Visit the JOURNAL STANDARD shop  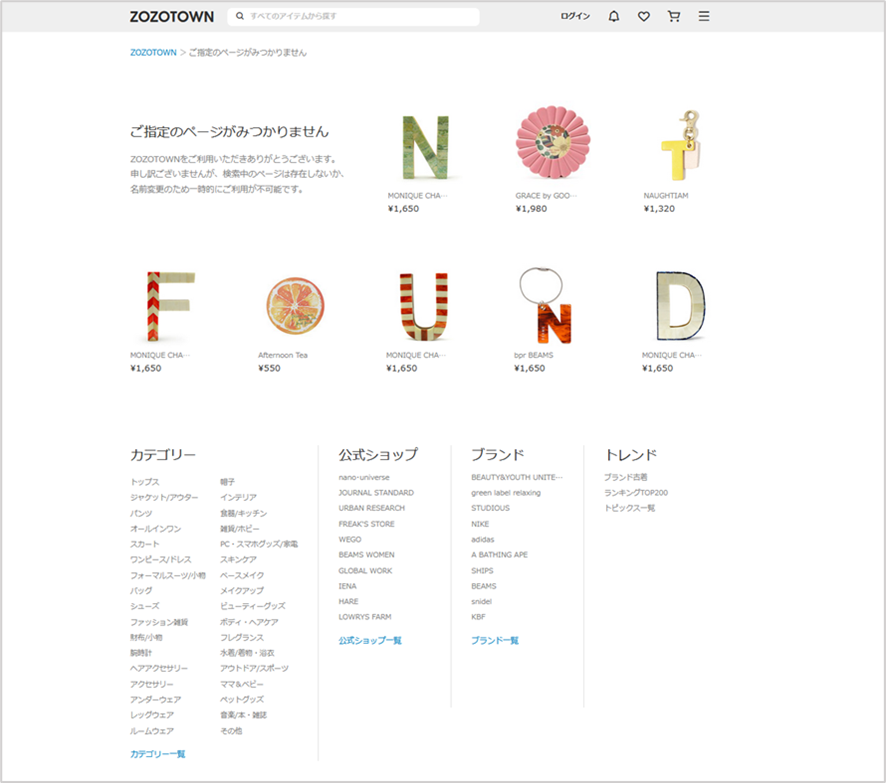[x=376, y=493]
